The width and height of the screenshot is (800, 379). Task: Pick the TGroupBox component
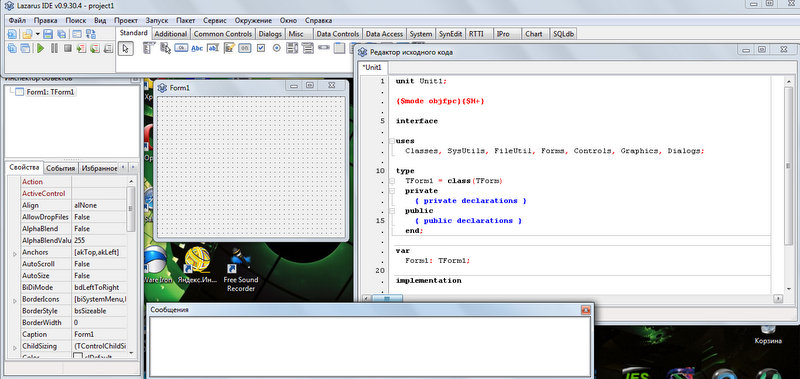(339, 48)
